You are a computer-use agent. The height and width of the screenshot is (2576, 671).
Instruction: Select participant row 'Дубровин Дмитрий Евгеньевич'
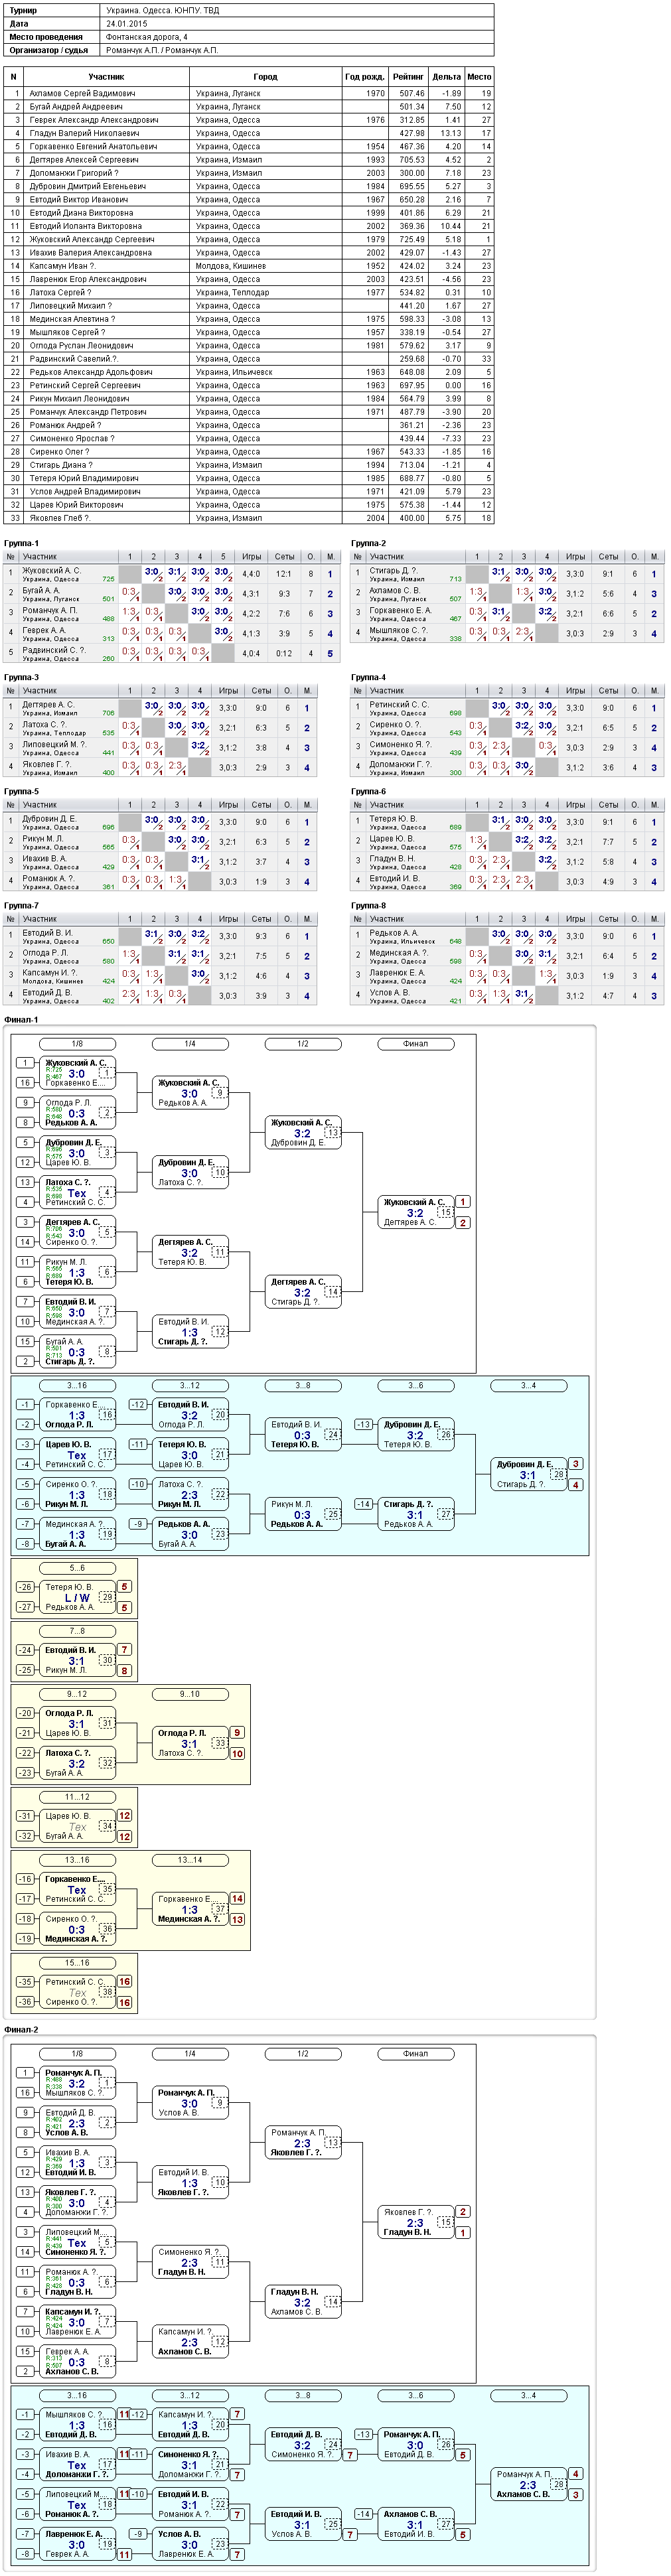(249, 186)
